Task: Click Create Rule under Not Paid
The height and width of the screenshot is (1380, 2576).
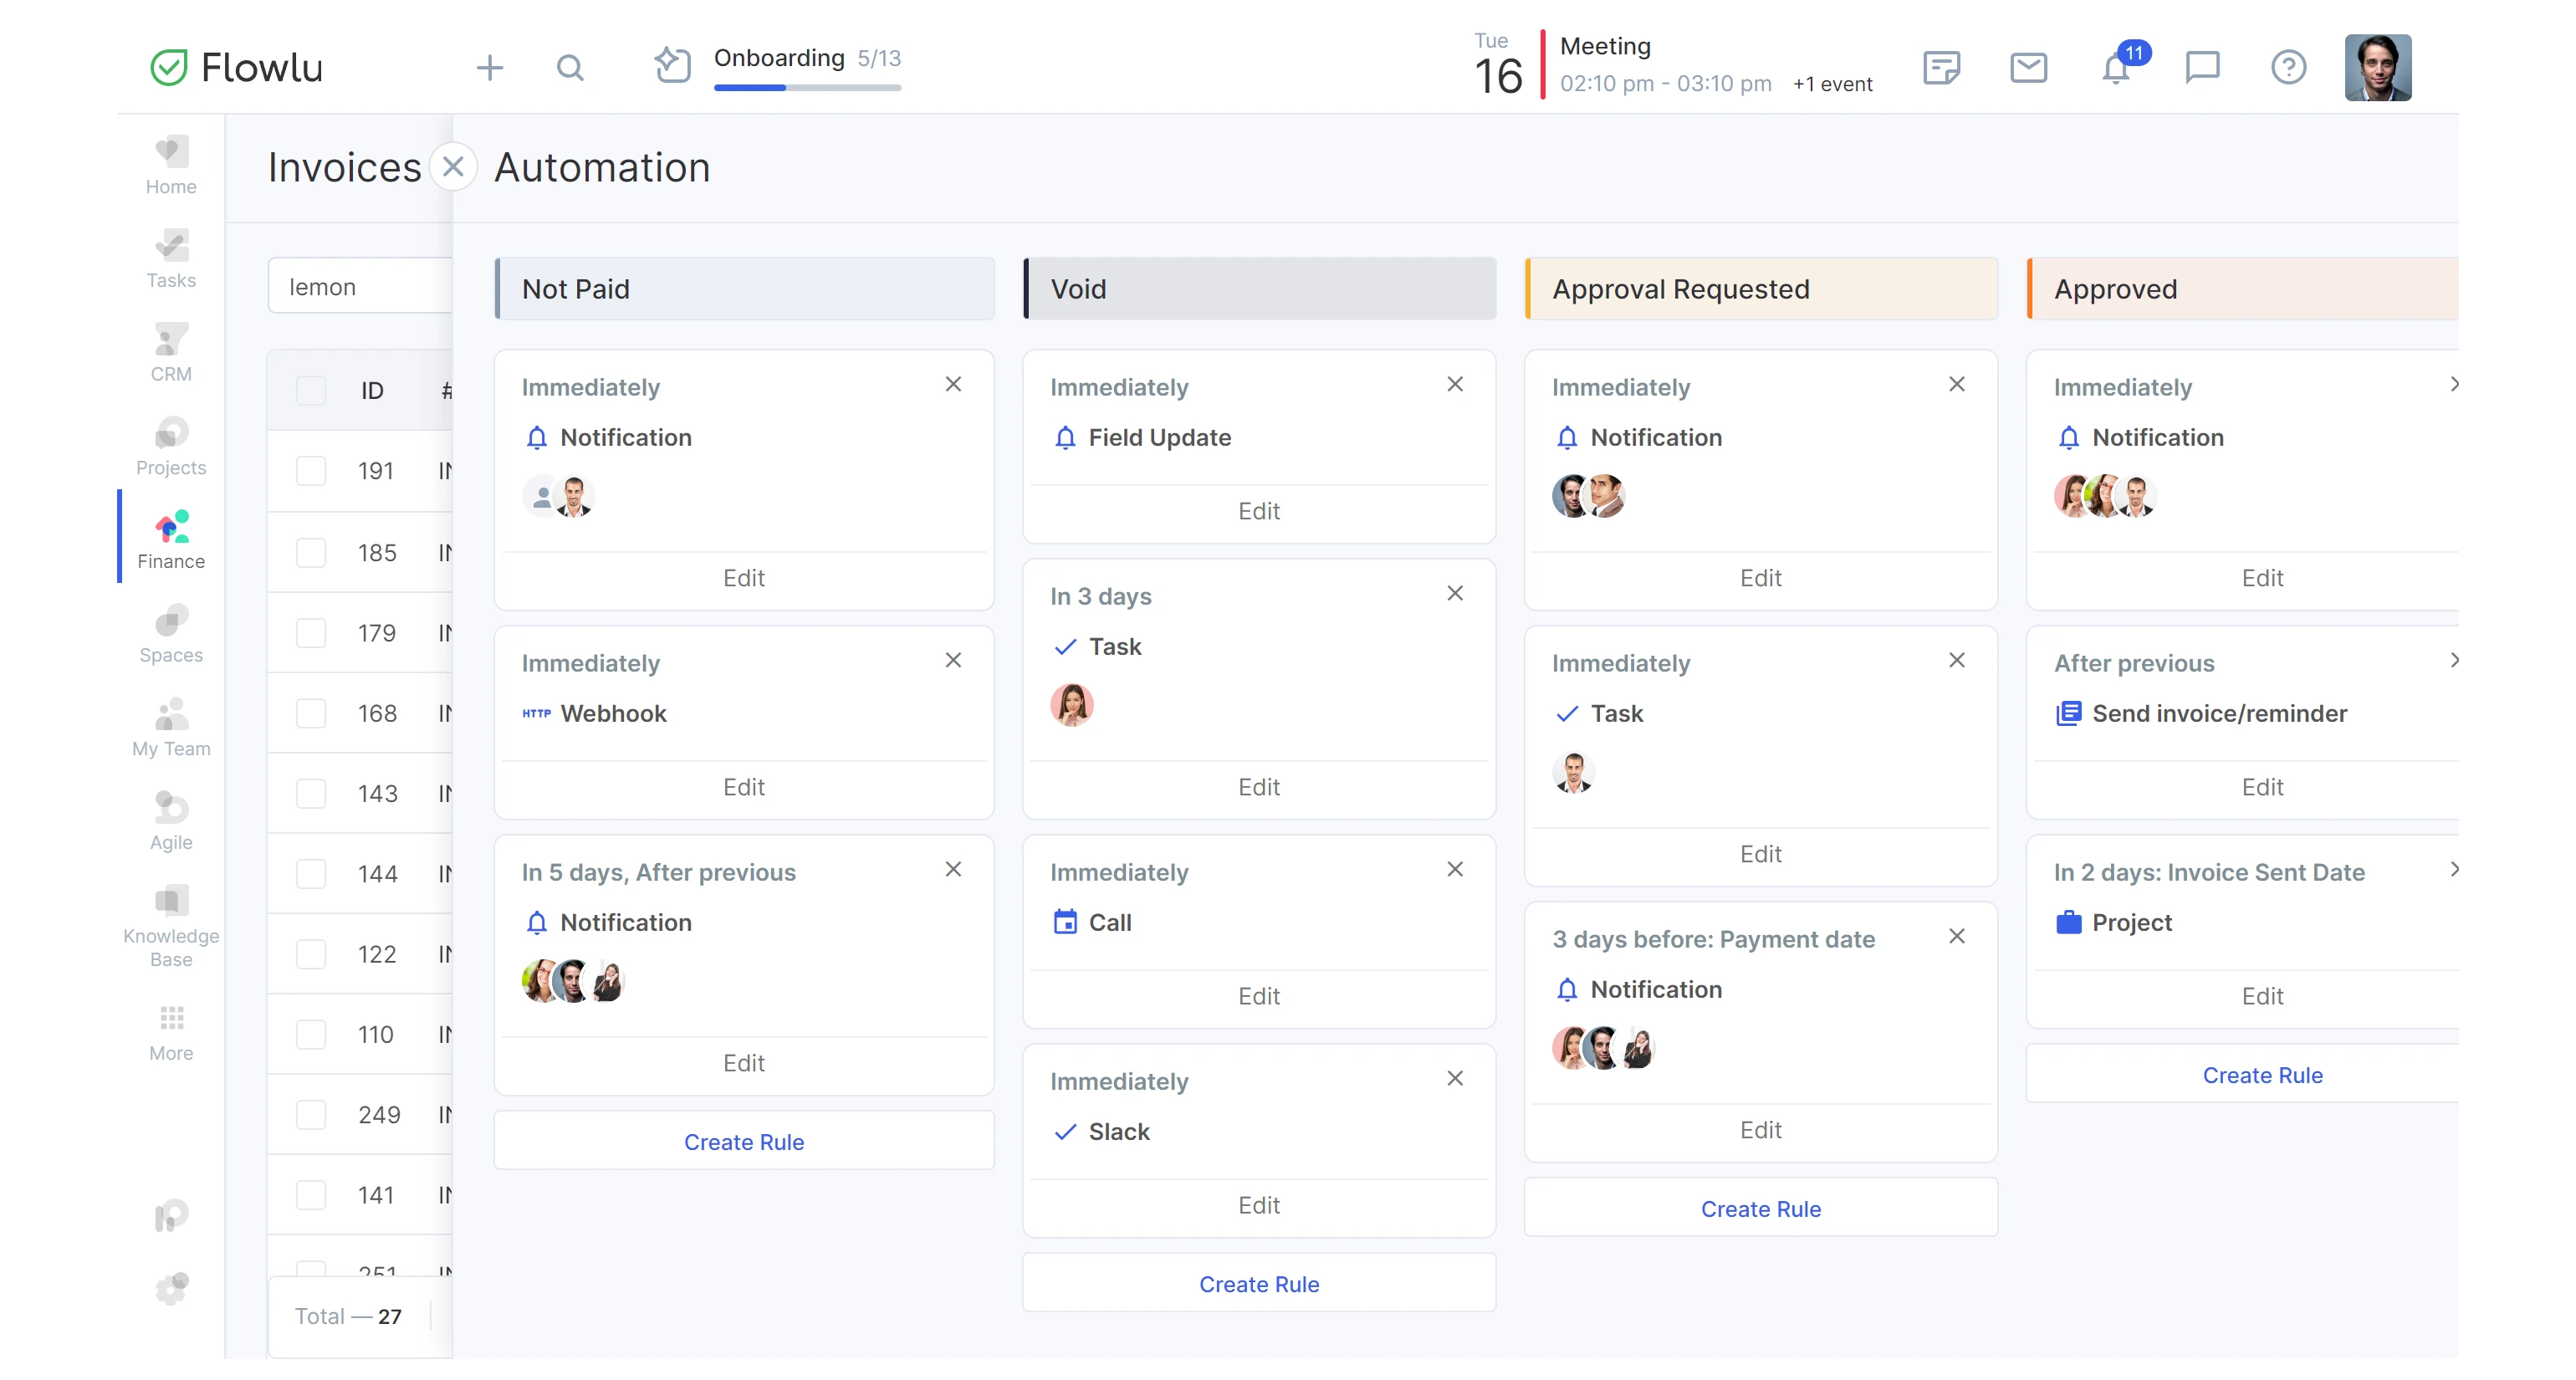Action: tap(744, 1142)
